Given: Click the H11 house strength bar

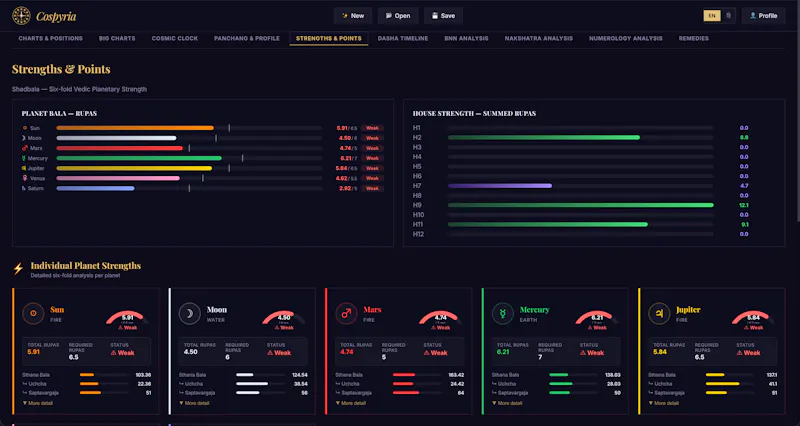Looking at the screenshot, I should pos(548,224).
